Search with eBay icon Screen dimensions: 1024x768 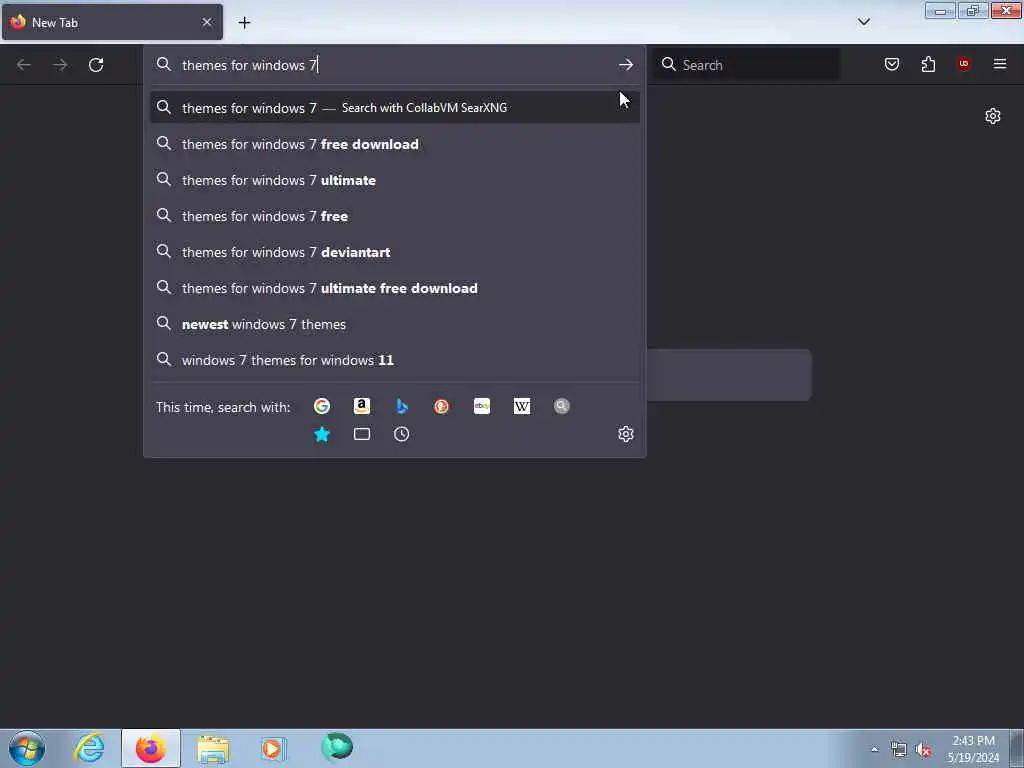pyautogui.click(x=482, y=406)
